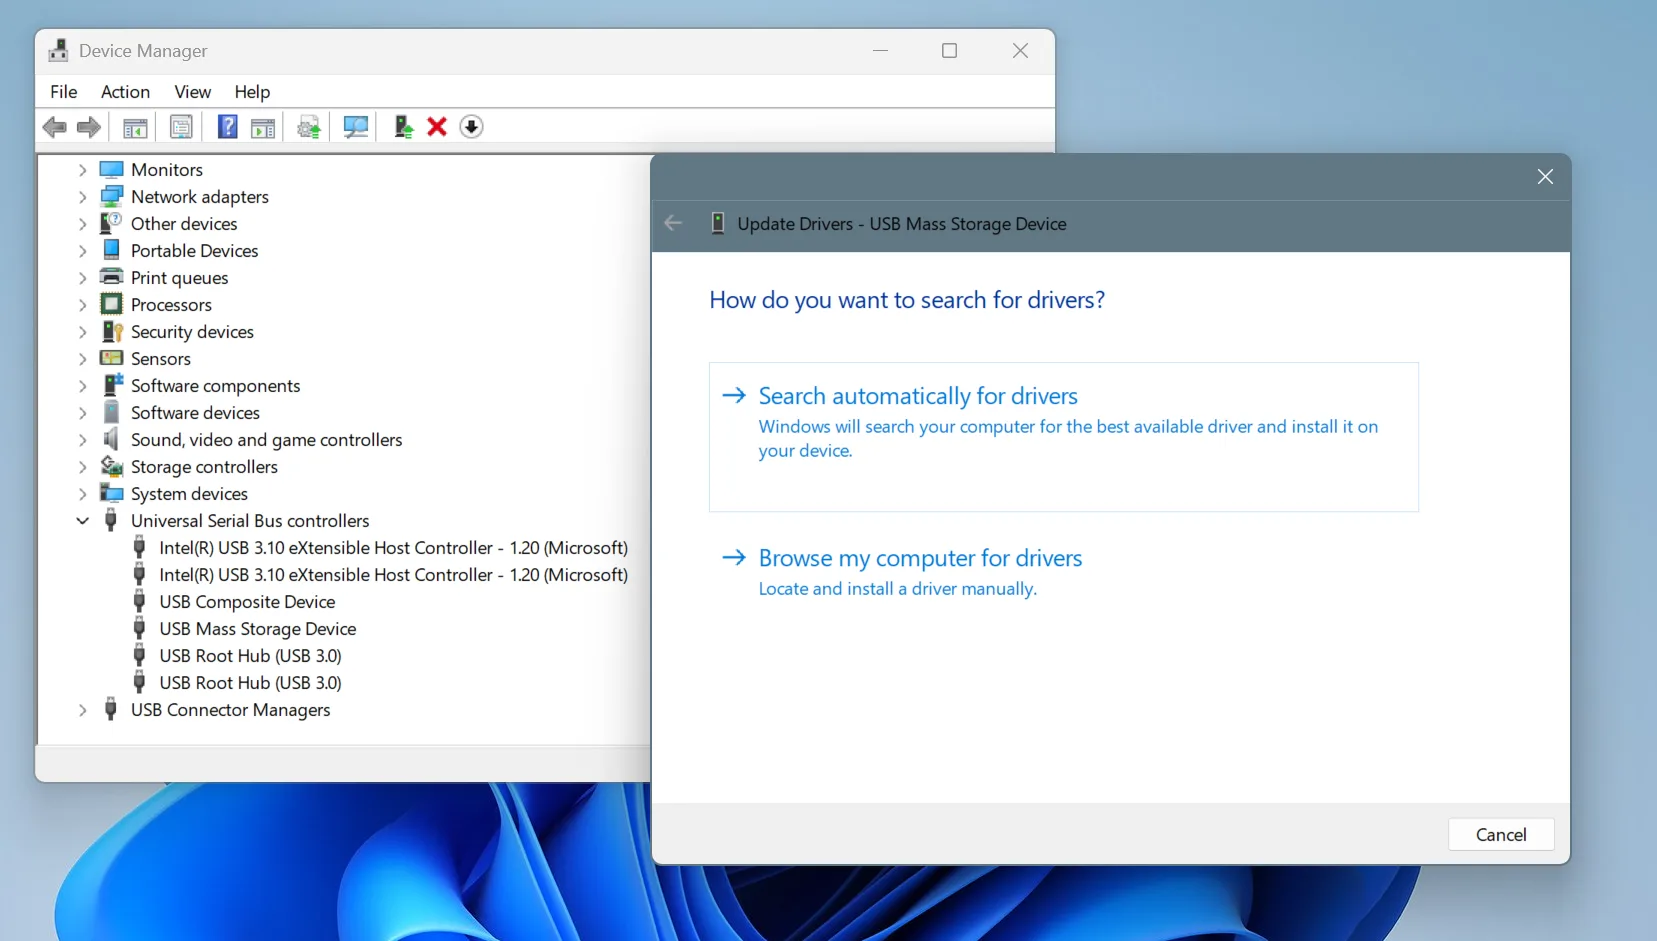
Task: Maximize the Device Manager window
Action: click(949, 51)
